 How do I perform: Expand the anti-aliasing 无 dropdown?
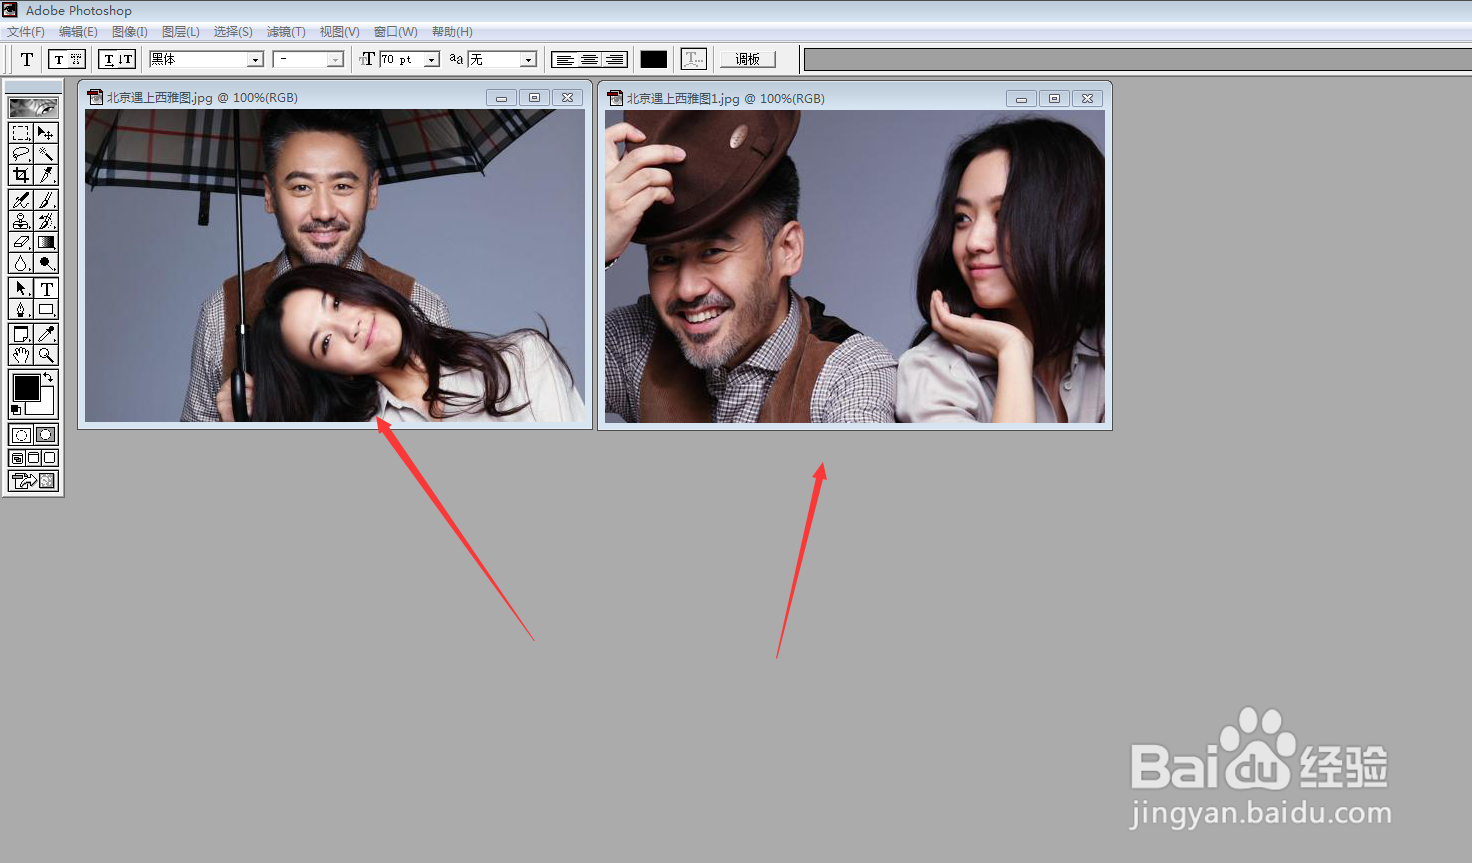[x=528, y=60]
